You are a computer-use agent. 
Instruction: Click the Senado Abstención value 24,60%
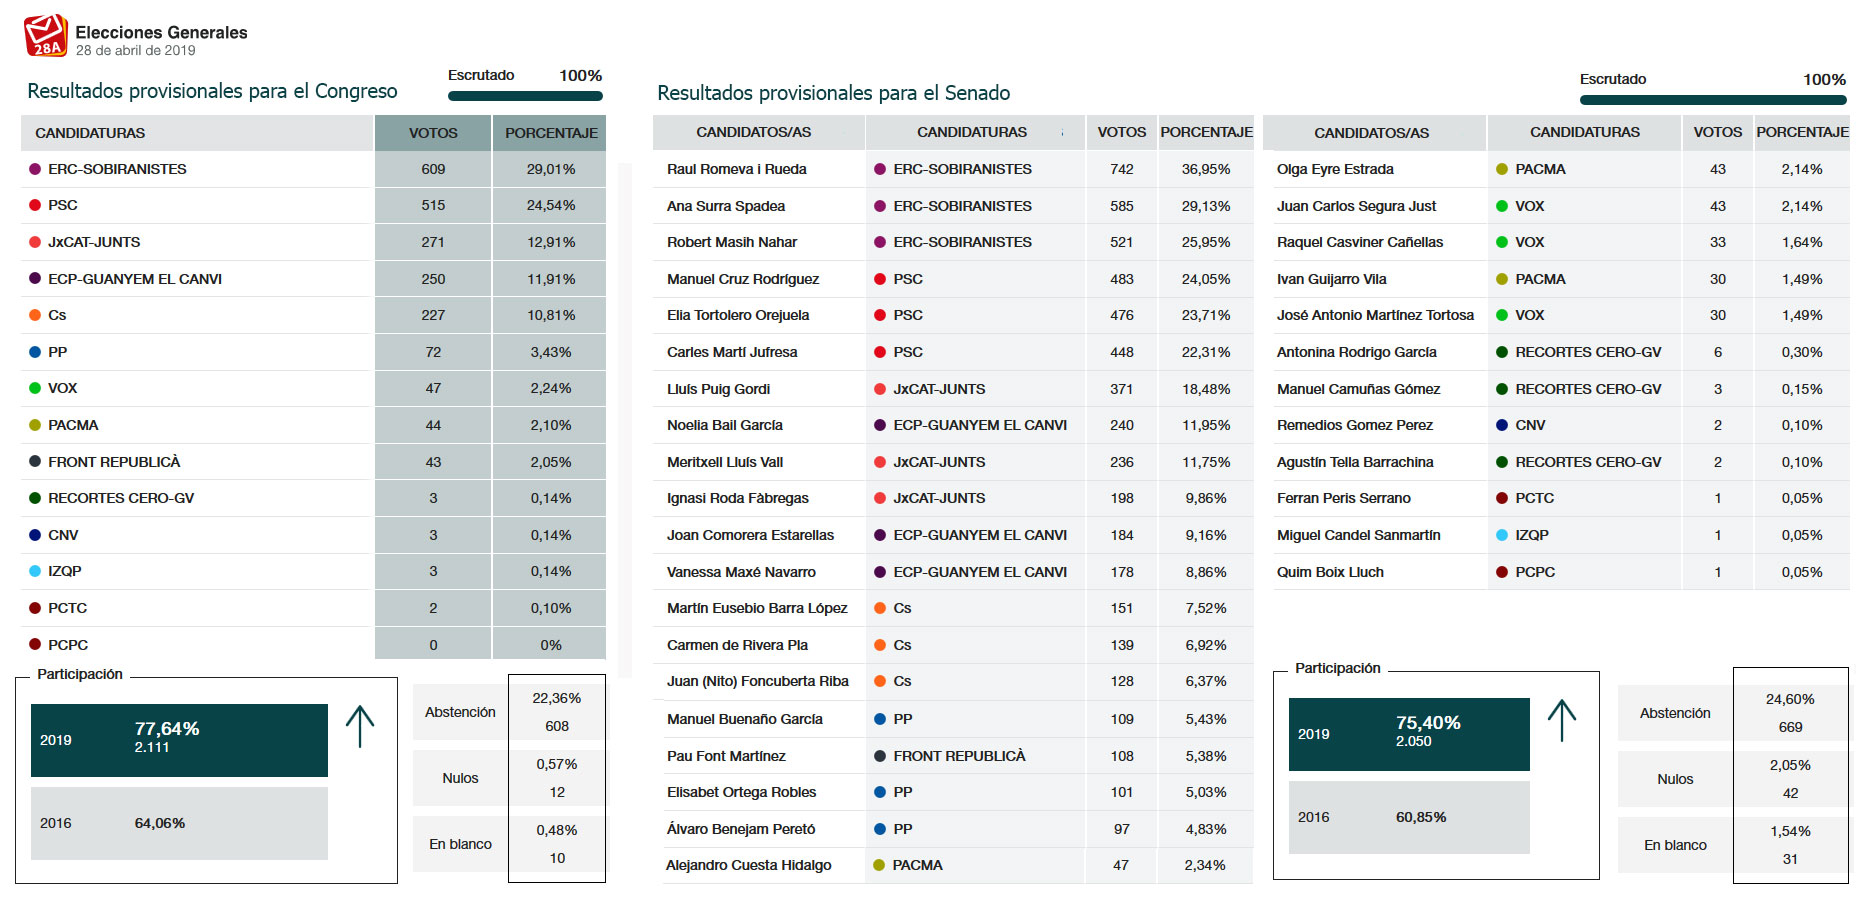(x=1790, y=699)
